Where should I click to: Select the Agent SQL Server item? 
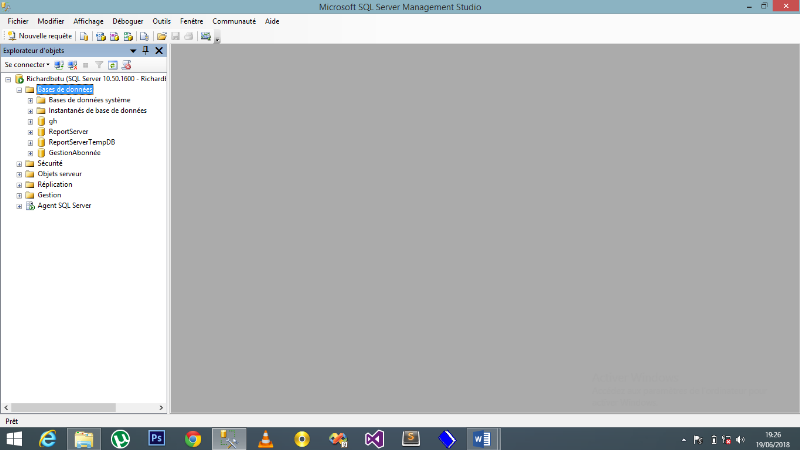(x=64, y=206)
